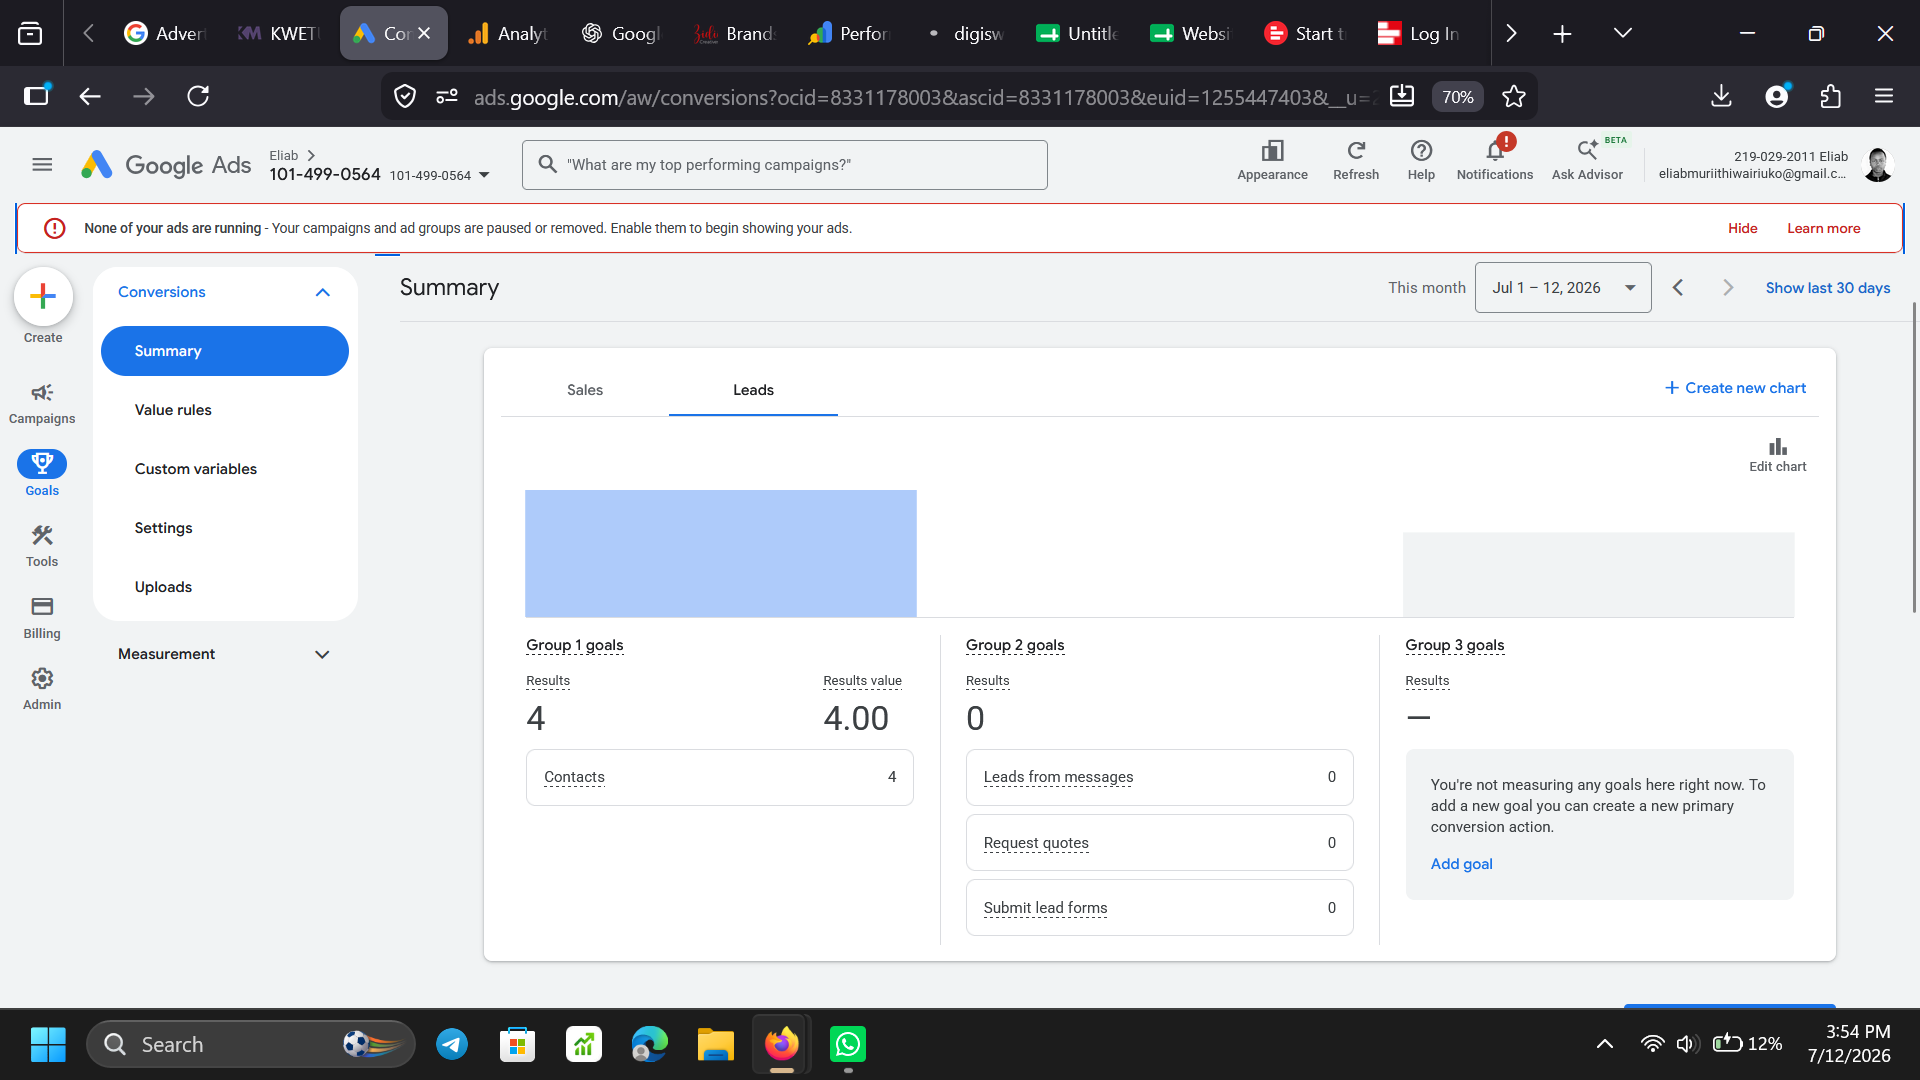
Task: Open browser downloads panel
Action: [1721, 96]
